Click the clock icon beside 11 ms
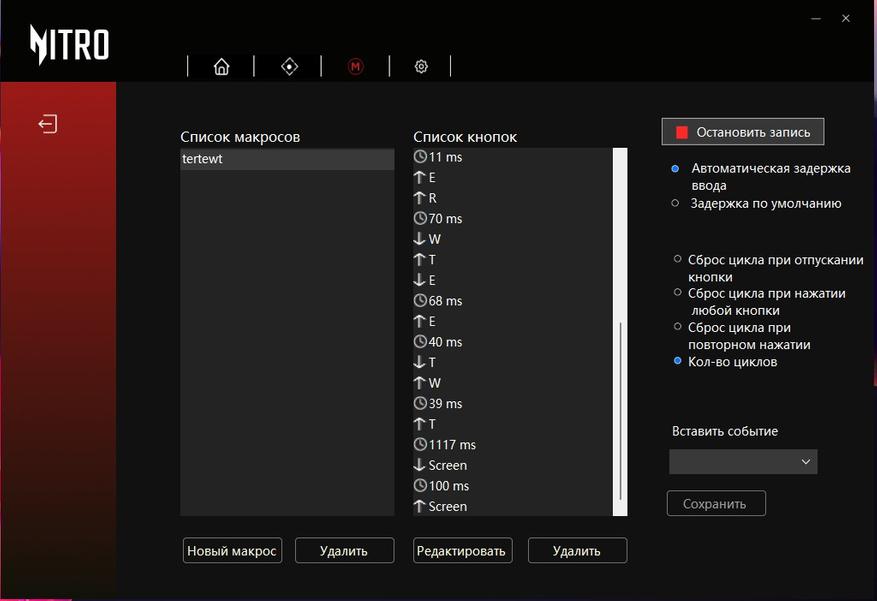 point(420,157)
